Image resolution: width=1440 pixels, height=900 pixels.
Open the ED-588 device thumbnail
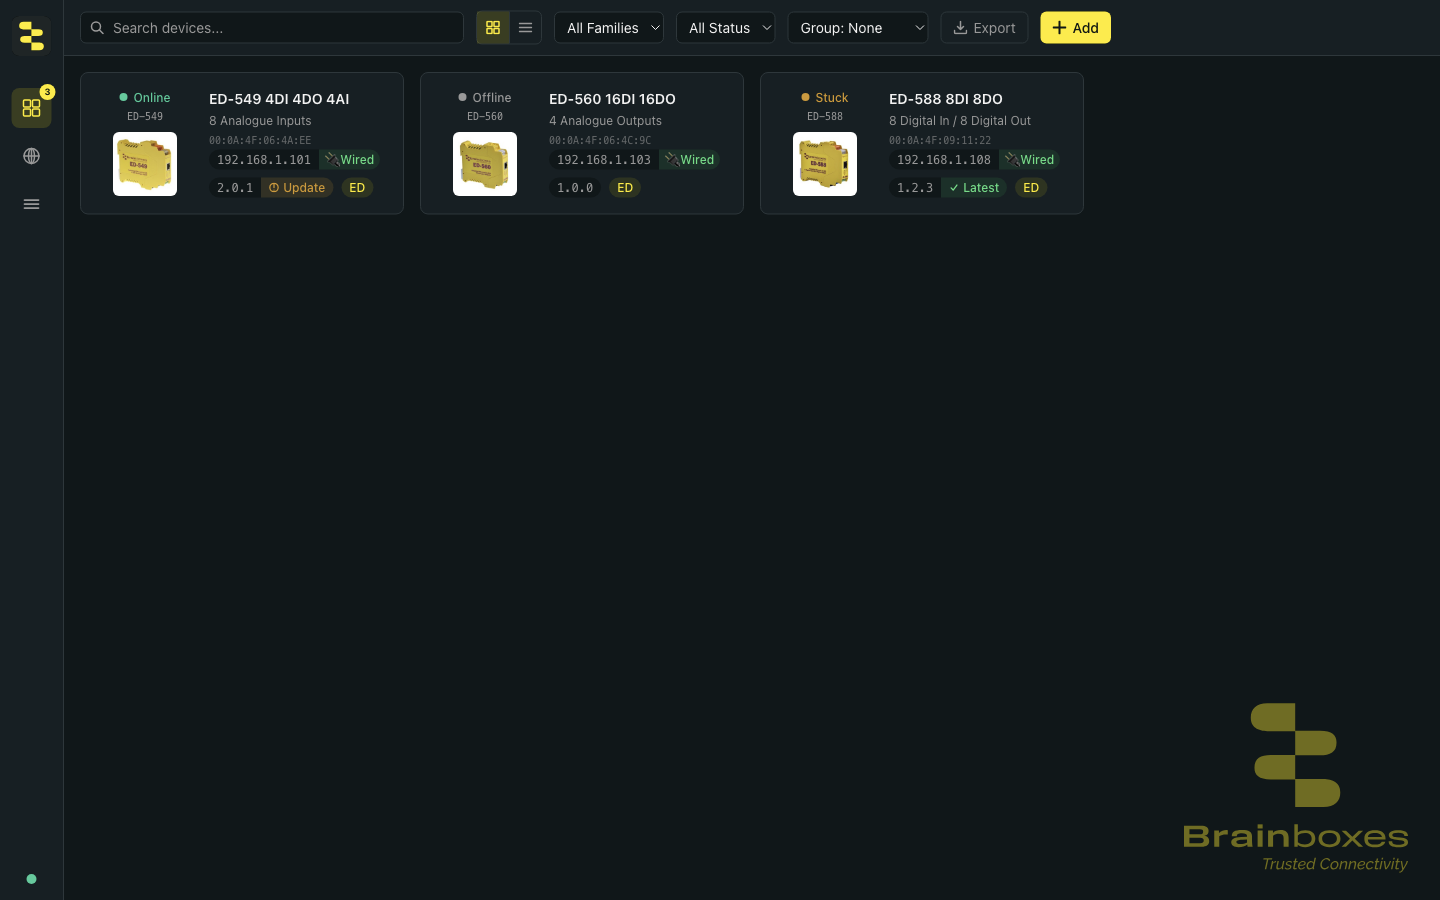pos(825,164)
